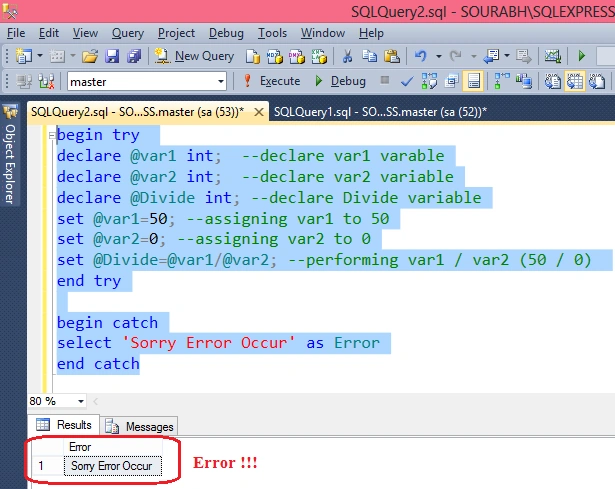Image resolution: width=615 pixels, height=489 pixels.
Task: Switch to the SQLQuery1.sql tab
Action: point(380,112)
